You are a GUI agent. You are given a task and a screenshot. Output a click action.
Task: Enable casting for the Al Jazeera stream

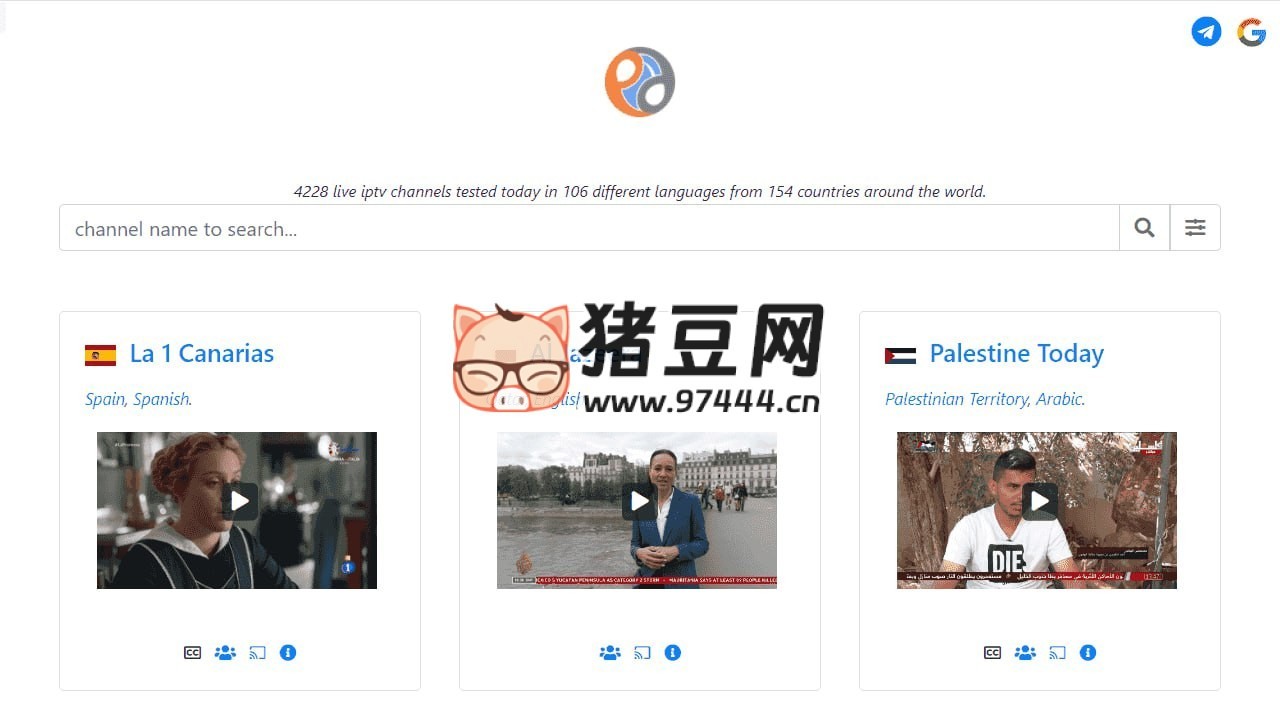641,652
